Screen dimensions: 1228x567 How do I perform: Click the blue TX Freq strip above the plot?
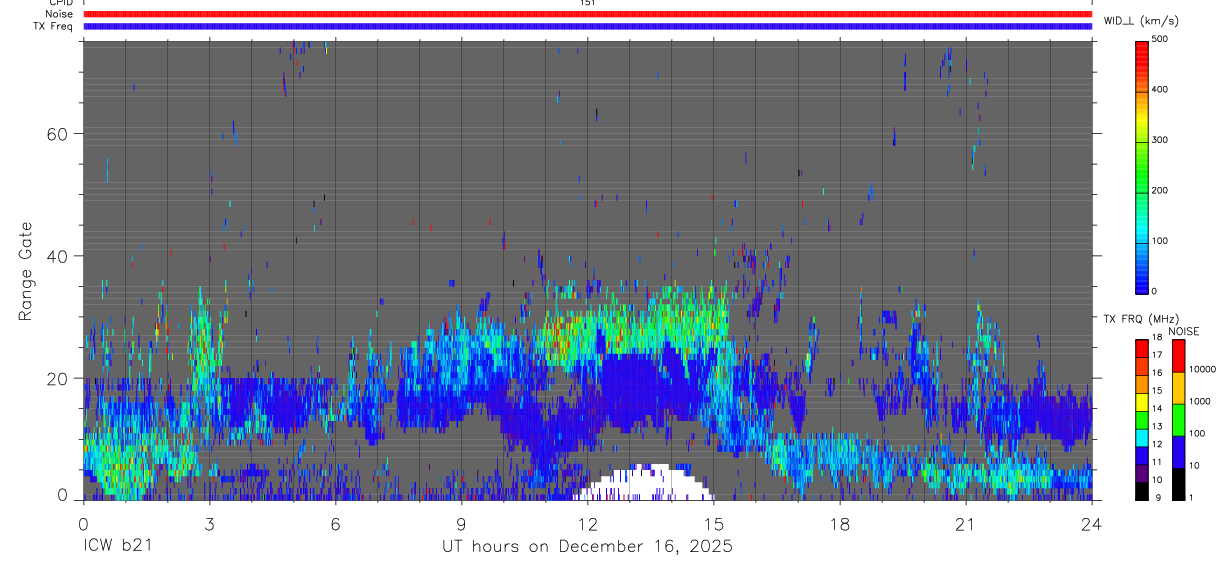588,26
